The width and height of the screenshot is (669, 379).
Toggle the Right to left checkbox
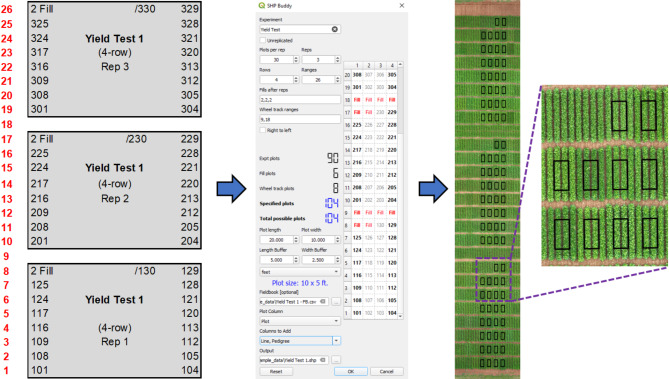click(x=262, y=130)
